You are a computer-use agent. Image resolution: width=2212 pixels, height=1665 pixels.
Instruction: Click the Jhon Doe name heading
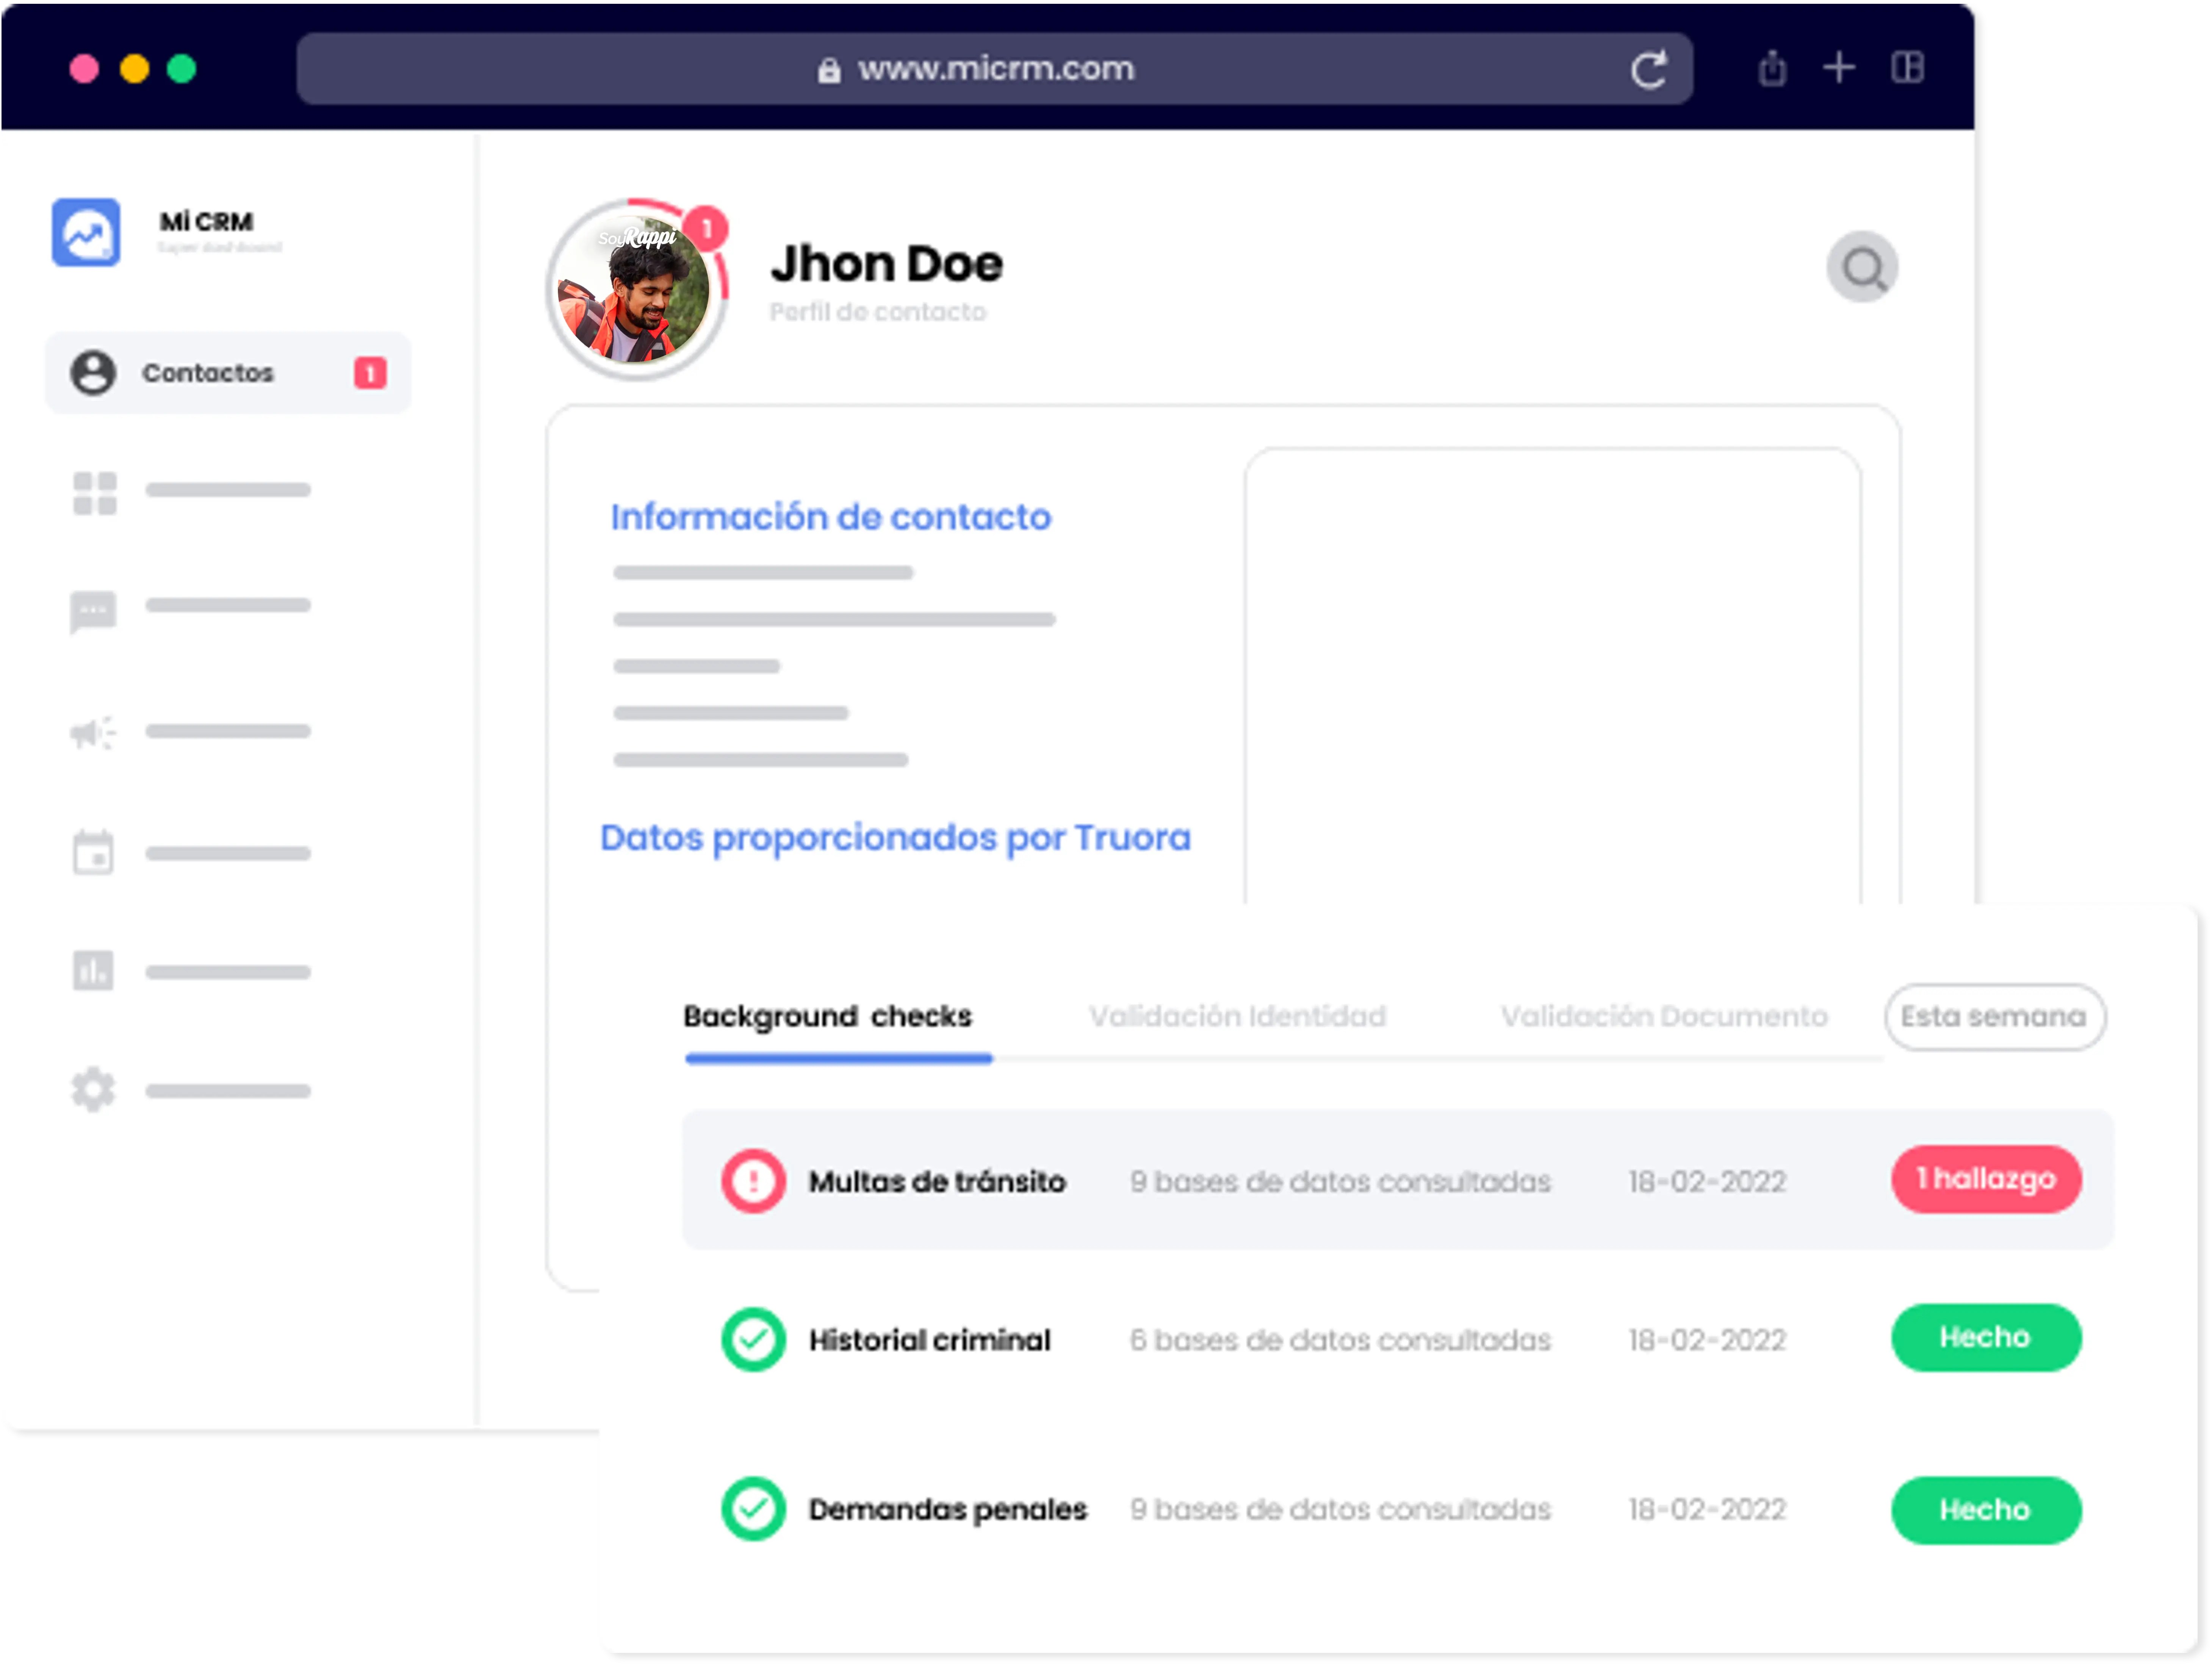(x=887, y=264)
